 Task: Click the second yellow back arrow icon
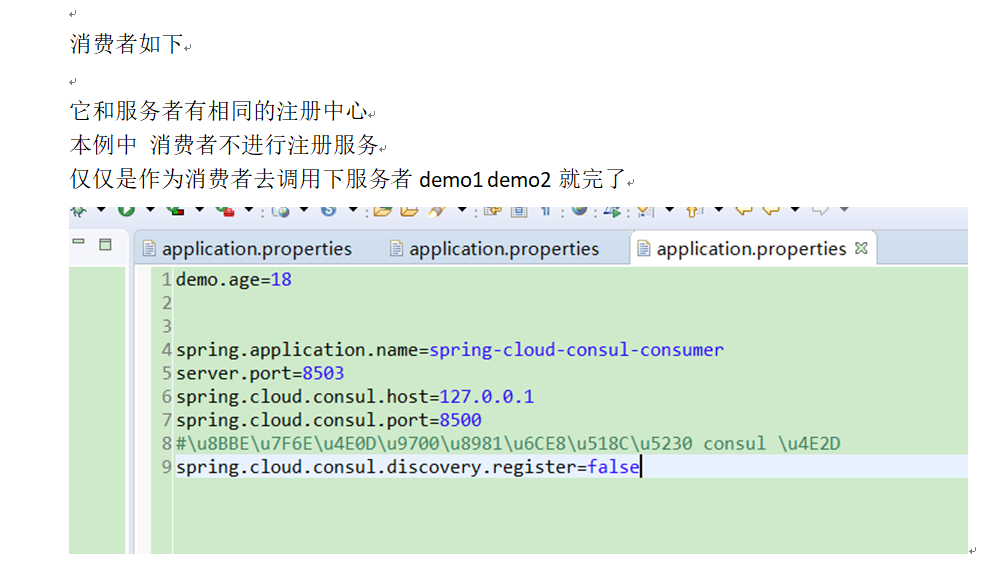(771, 210)
